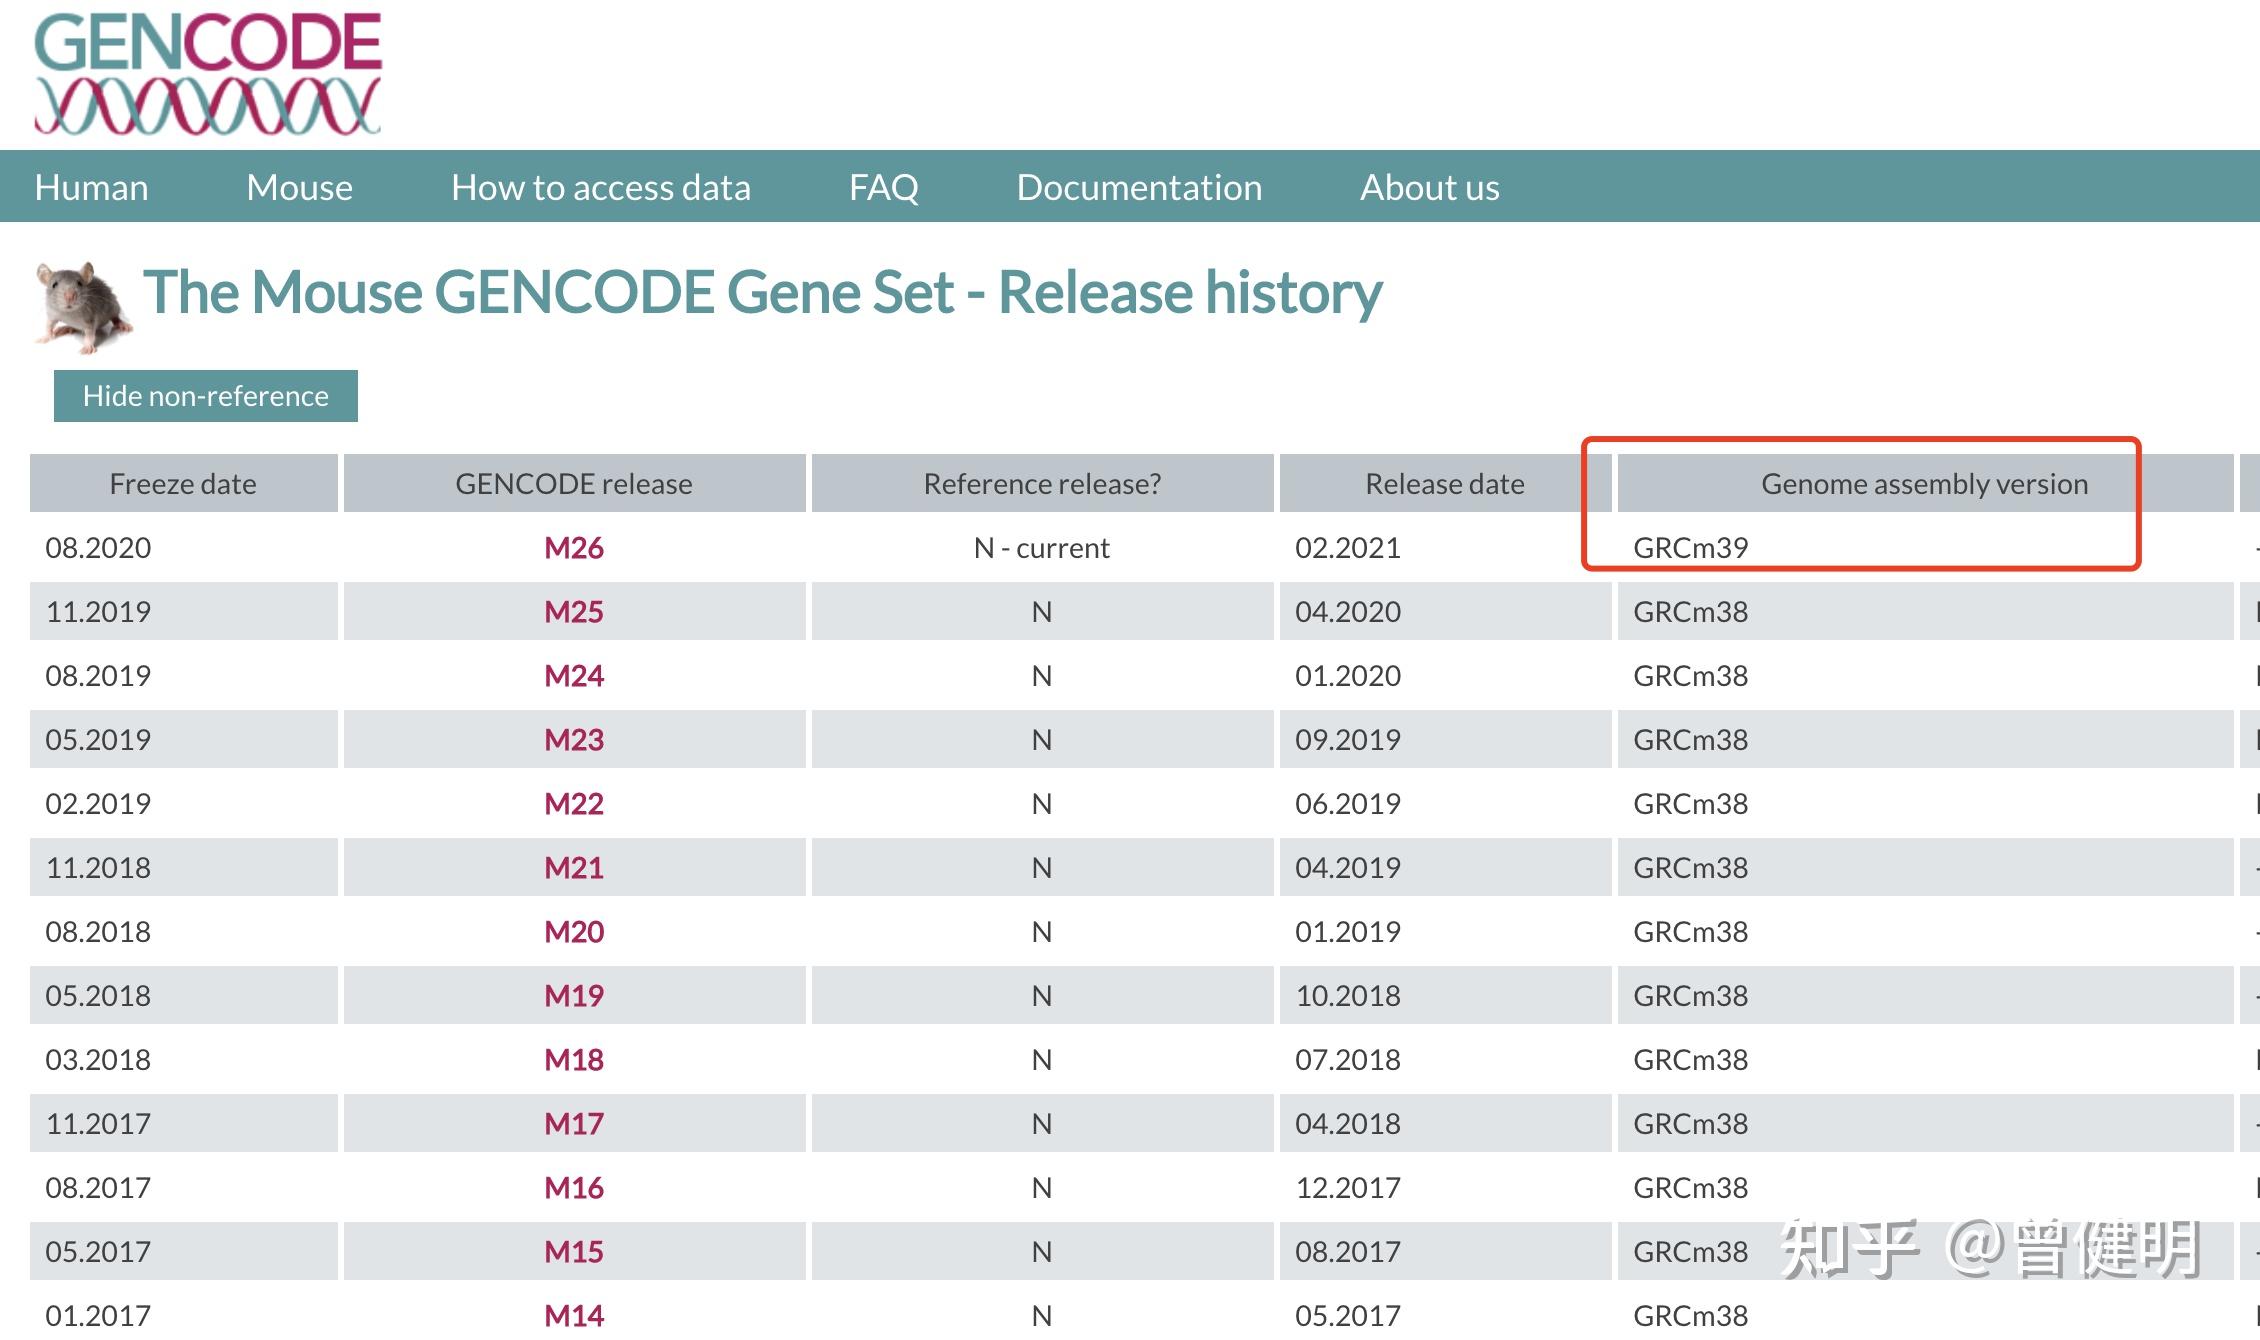Click the GENCODE logo
2260x1340 pixels.
point(207,72)
